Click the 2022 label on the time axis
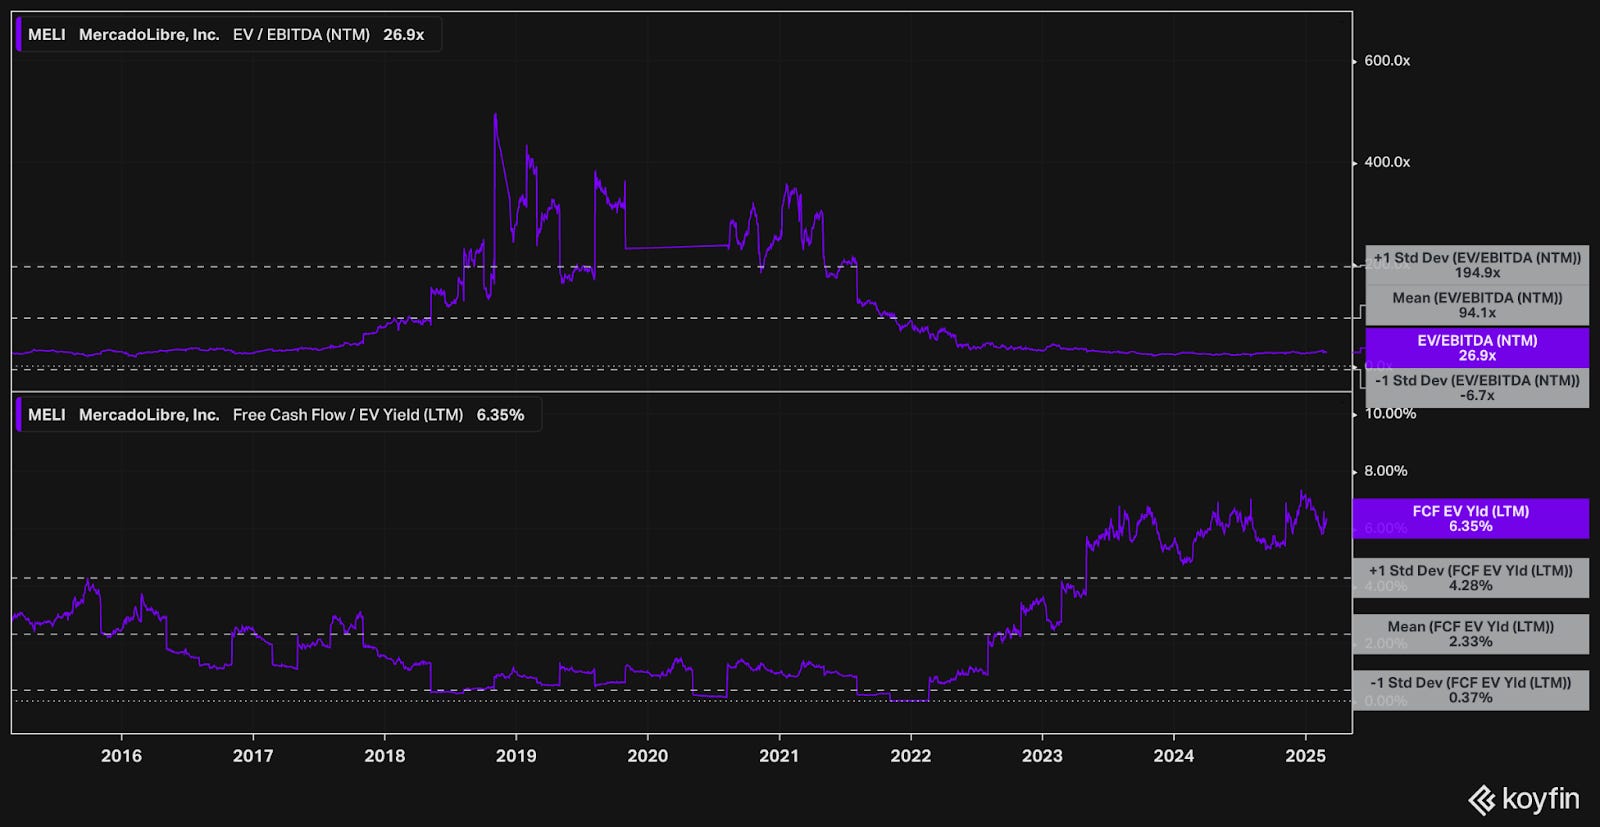The width and height of the screenshot is (1600, 827). [911, 756]
